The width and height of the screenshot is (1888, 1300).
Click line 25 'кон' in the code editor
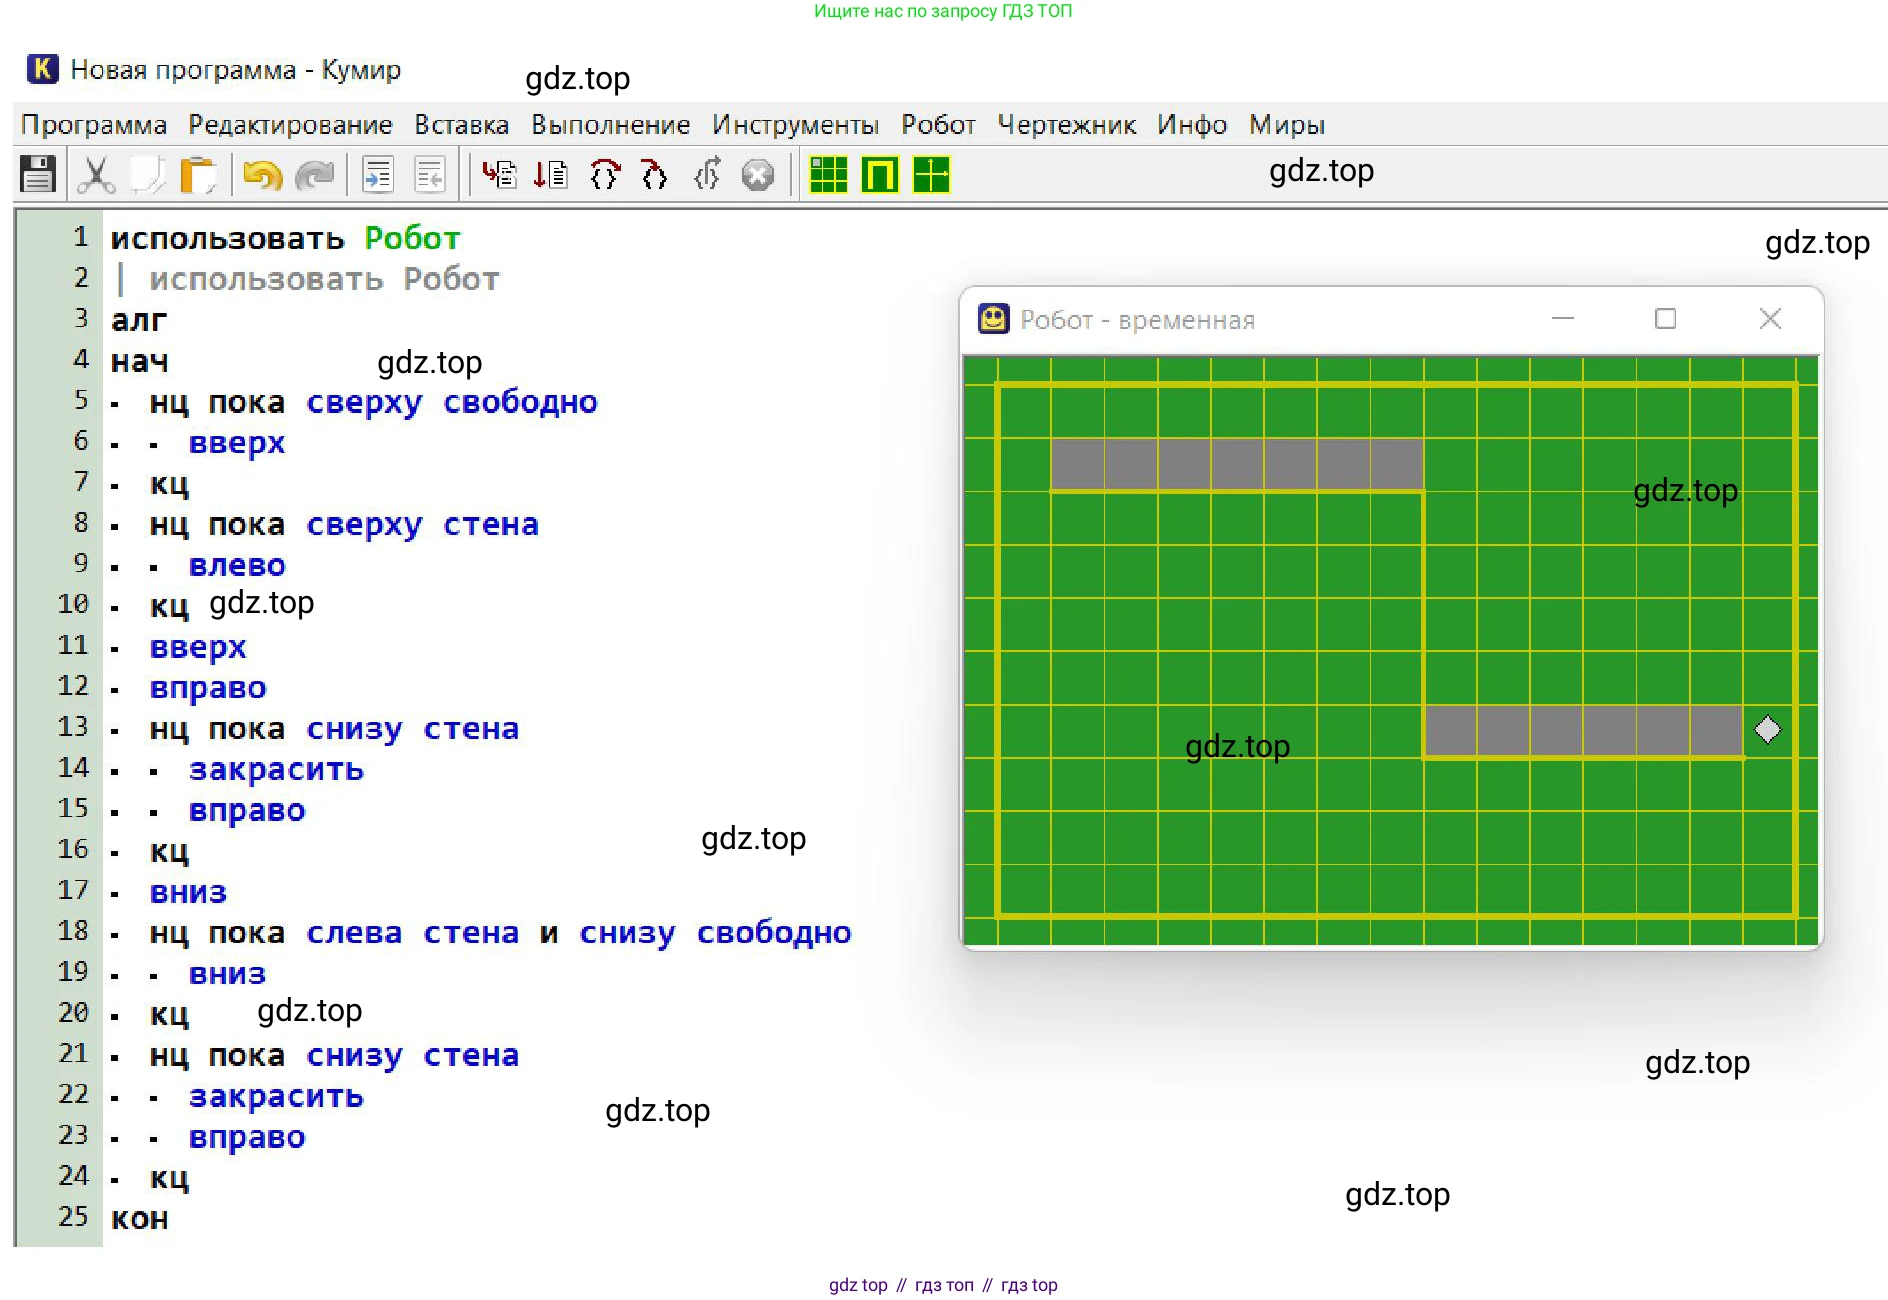coord(140,1219)
